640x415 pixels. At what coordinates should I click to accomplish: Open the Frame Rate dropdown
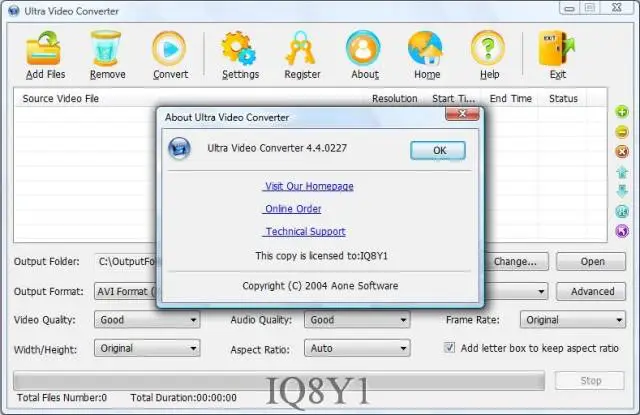[x=573, y=320]
